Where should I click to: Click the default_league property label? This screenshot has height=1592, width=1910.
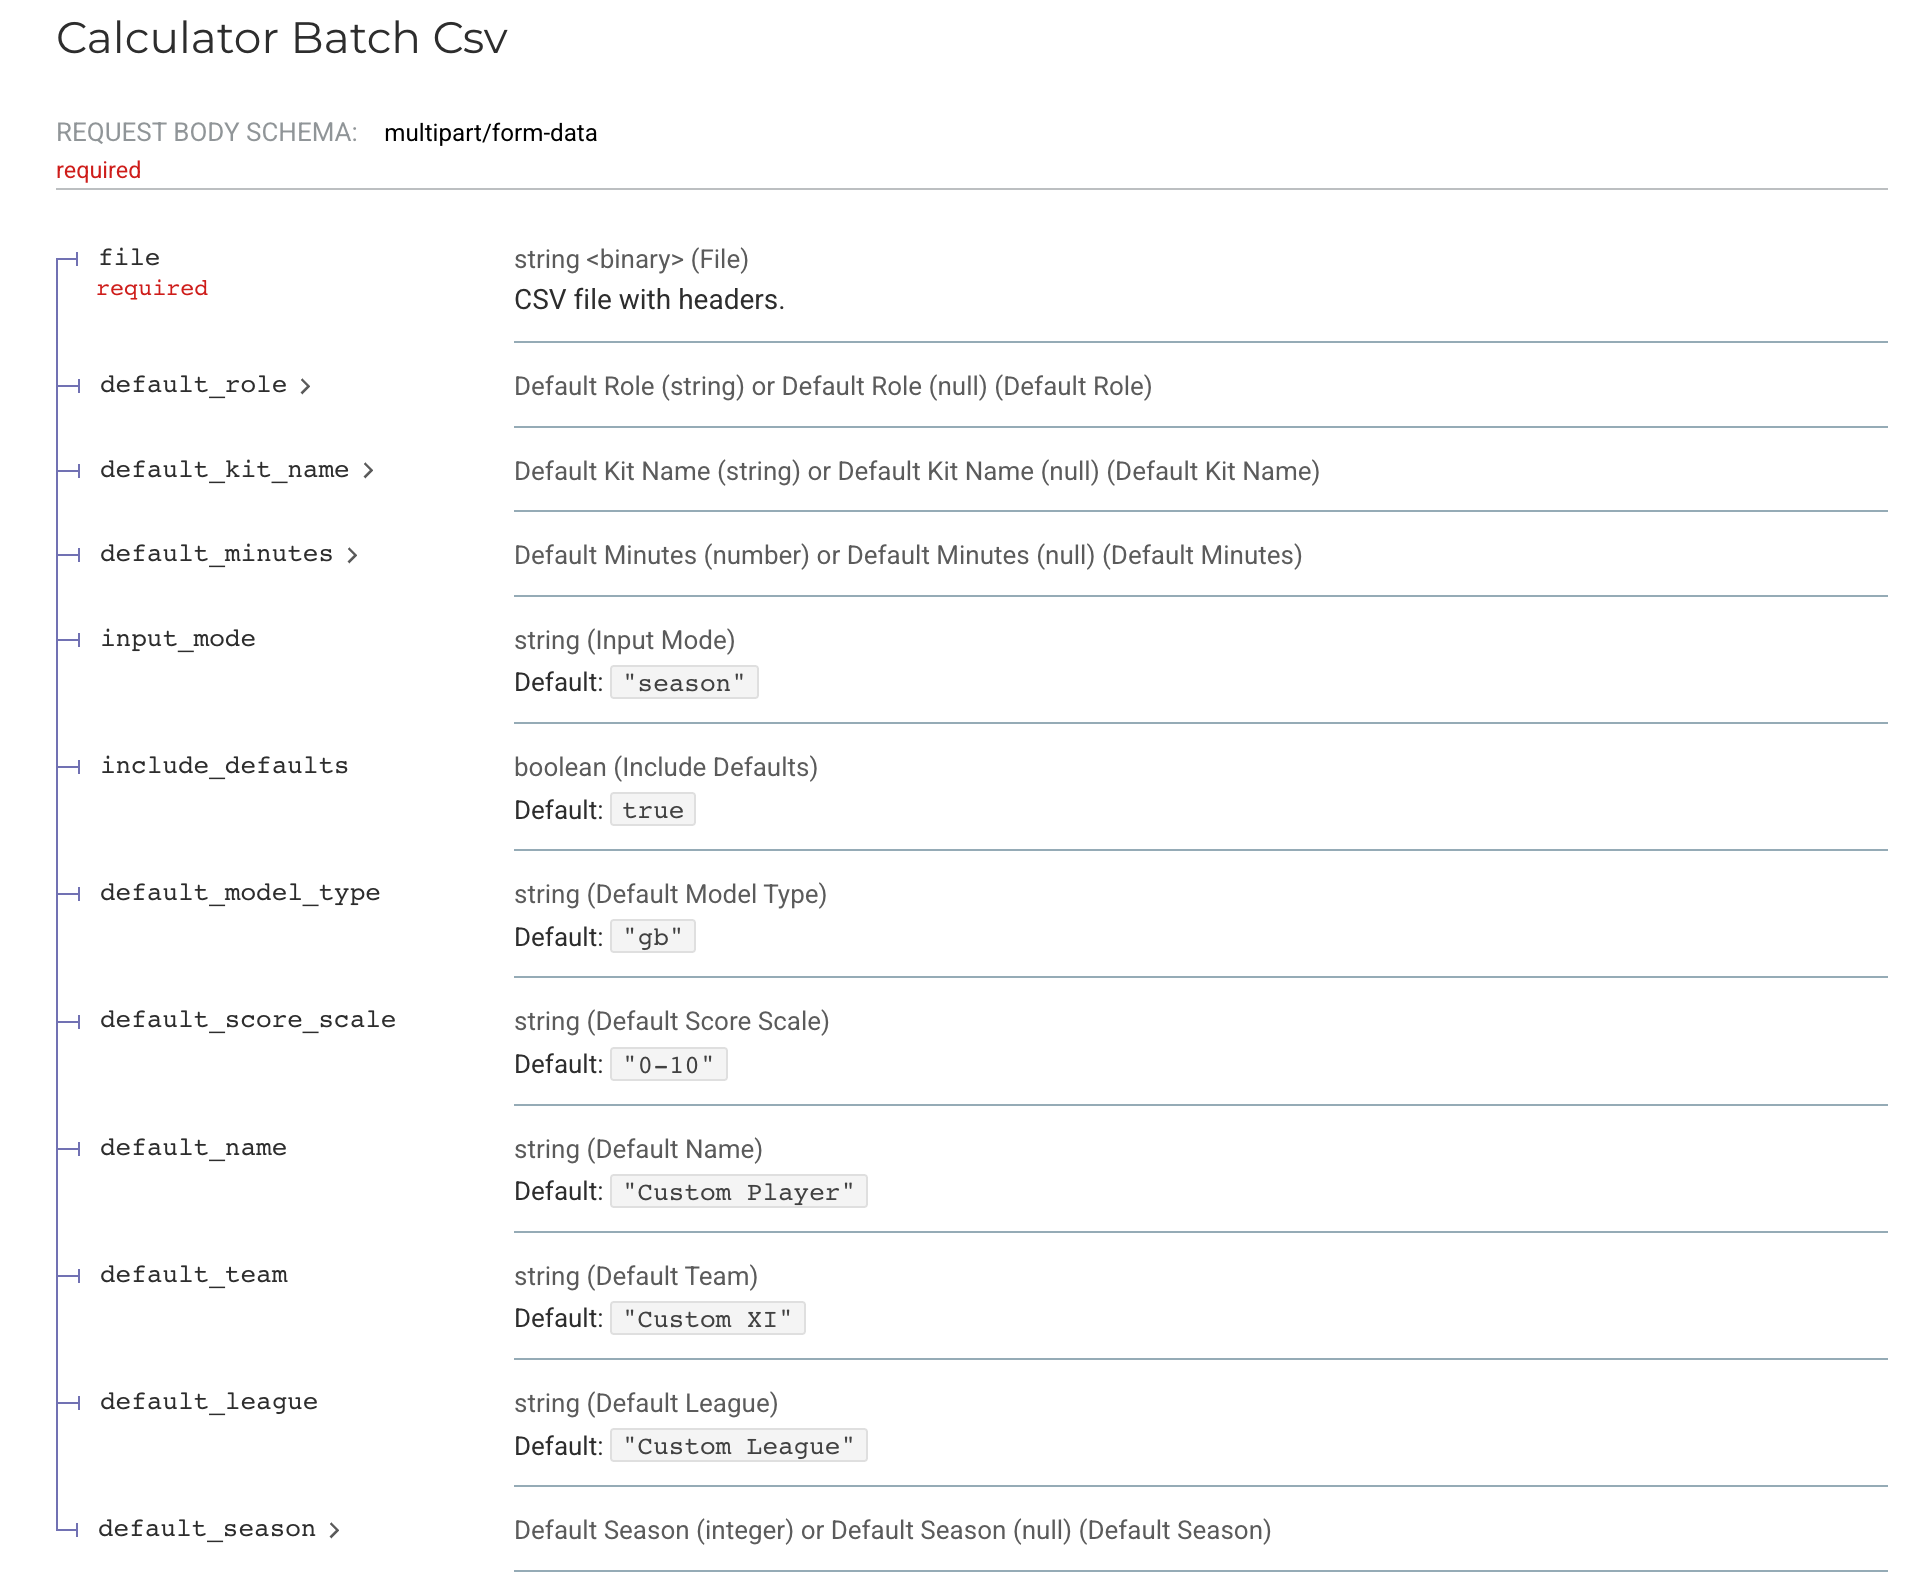click(208, 1402)
